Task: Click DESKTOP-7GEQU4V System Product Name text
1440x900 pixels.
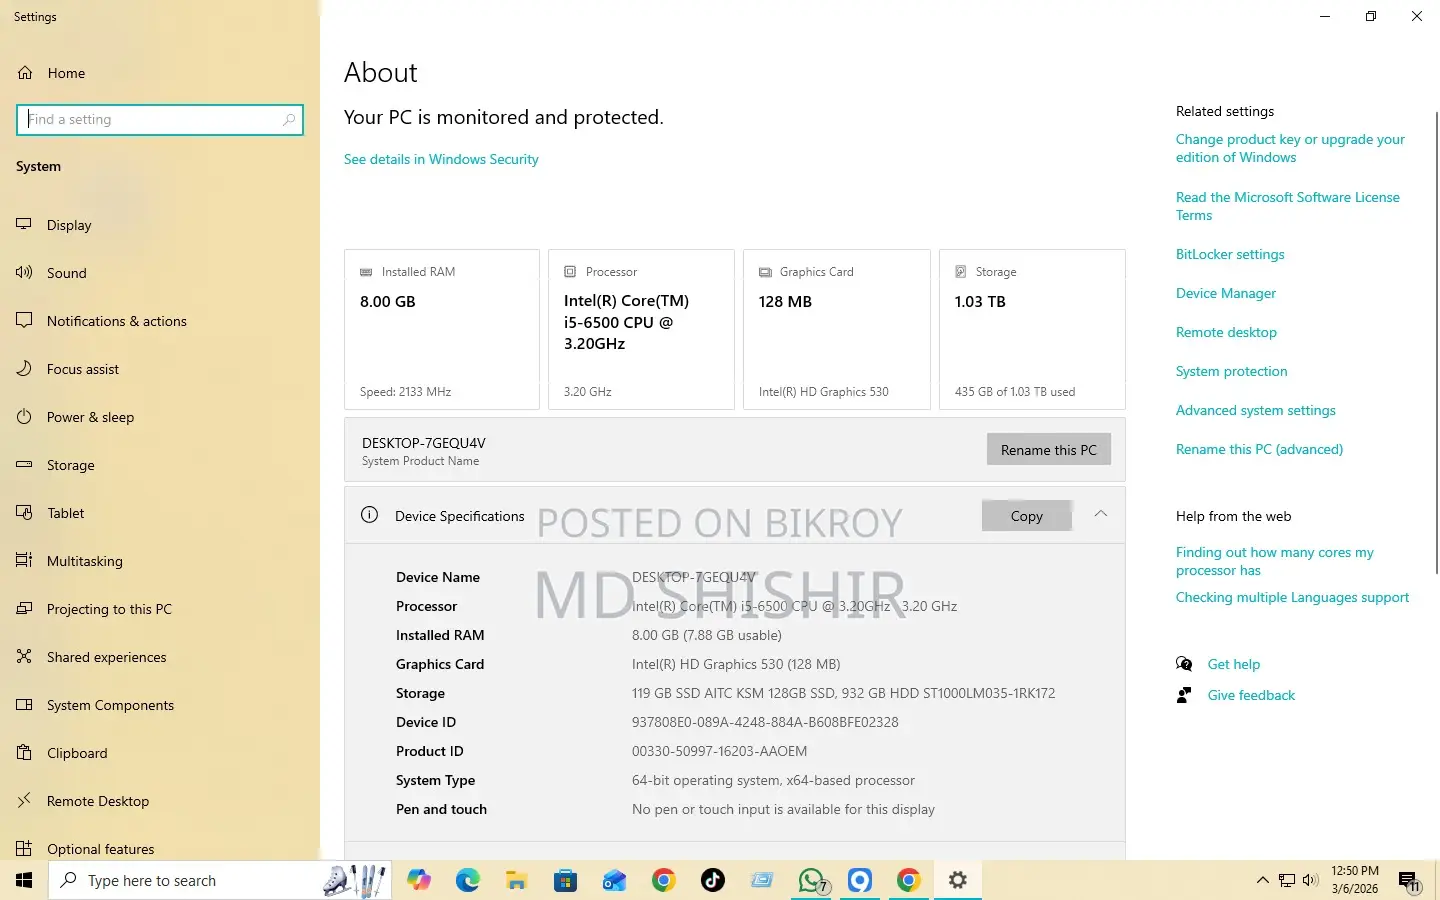Action: pos(424,451)
